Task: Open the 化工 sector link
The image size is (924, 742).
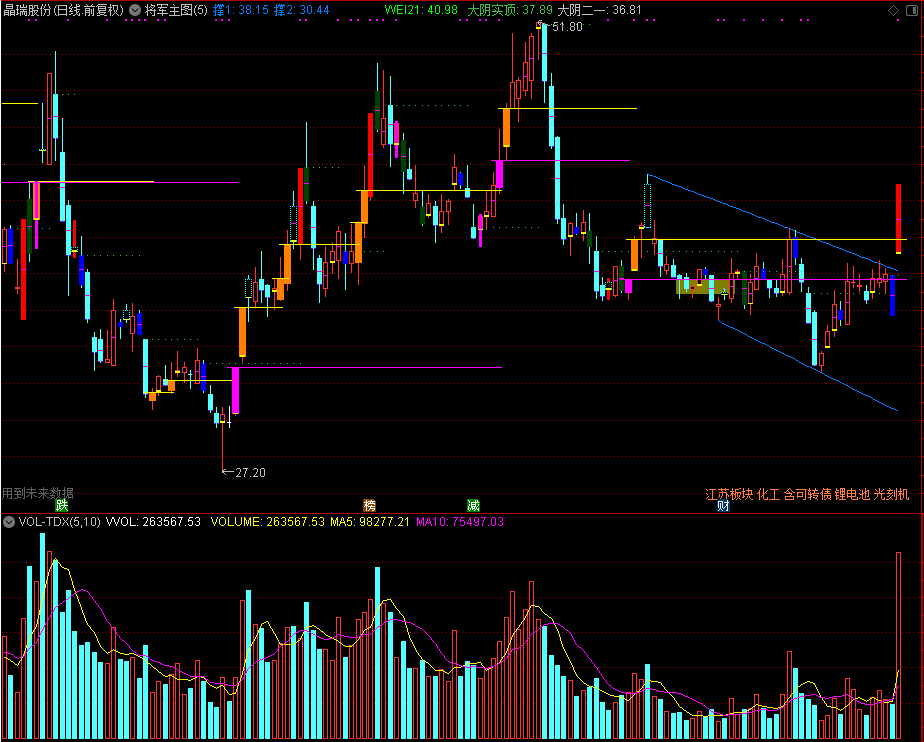Action: pos(768,494)
